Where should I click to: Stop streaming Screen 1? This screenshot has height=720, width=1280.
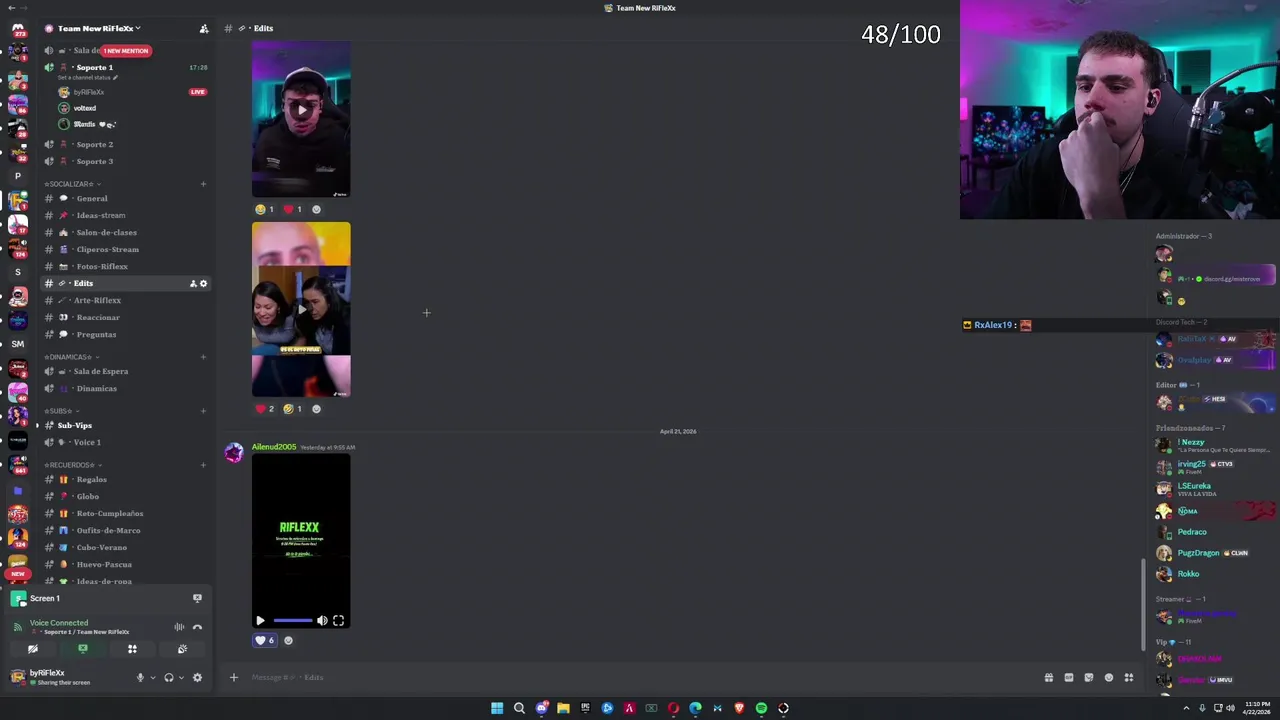point(197,598)
